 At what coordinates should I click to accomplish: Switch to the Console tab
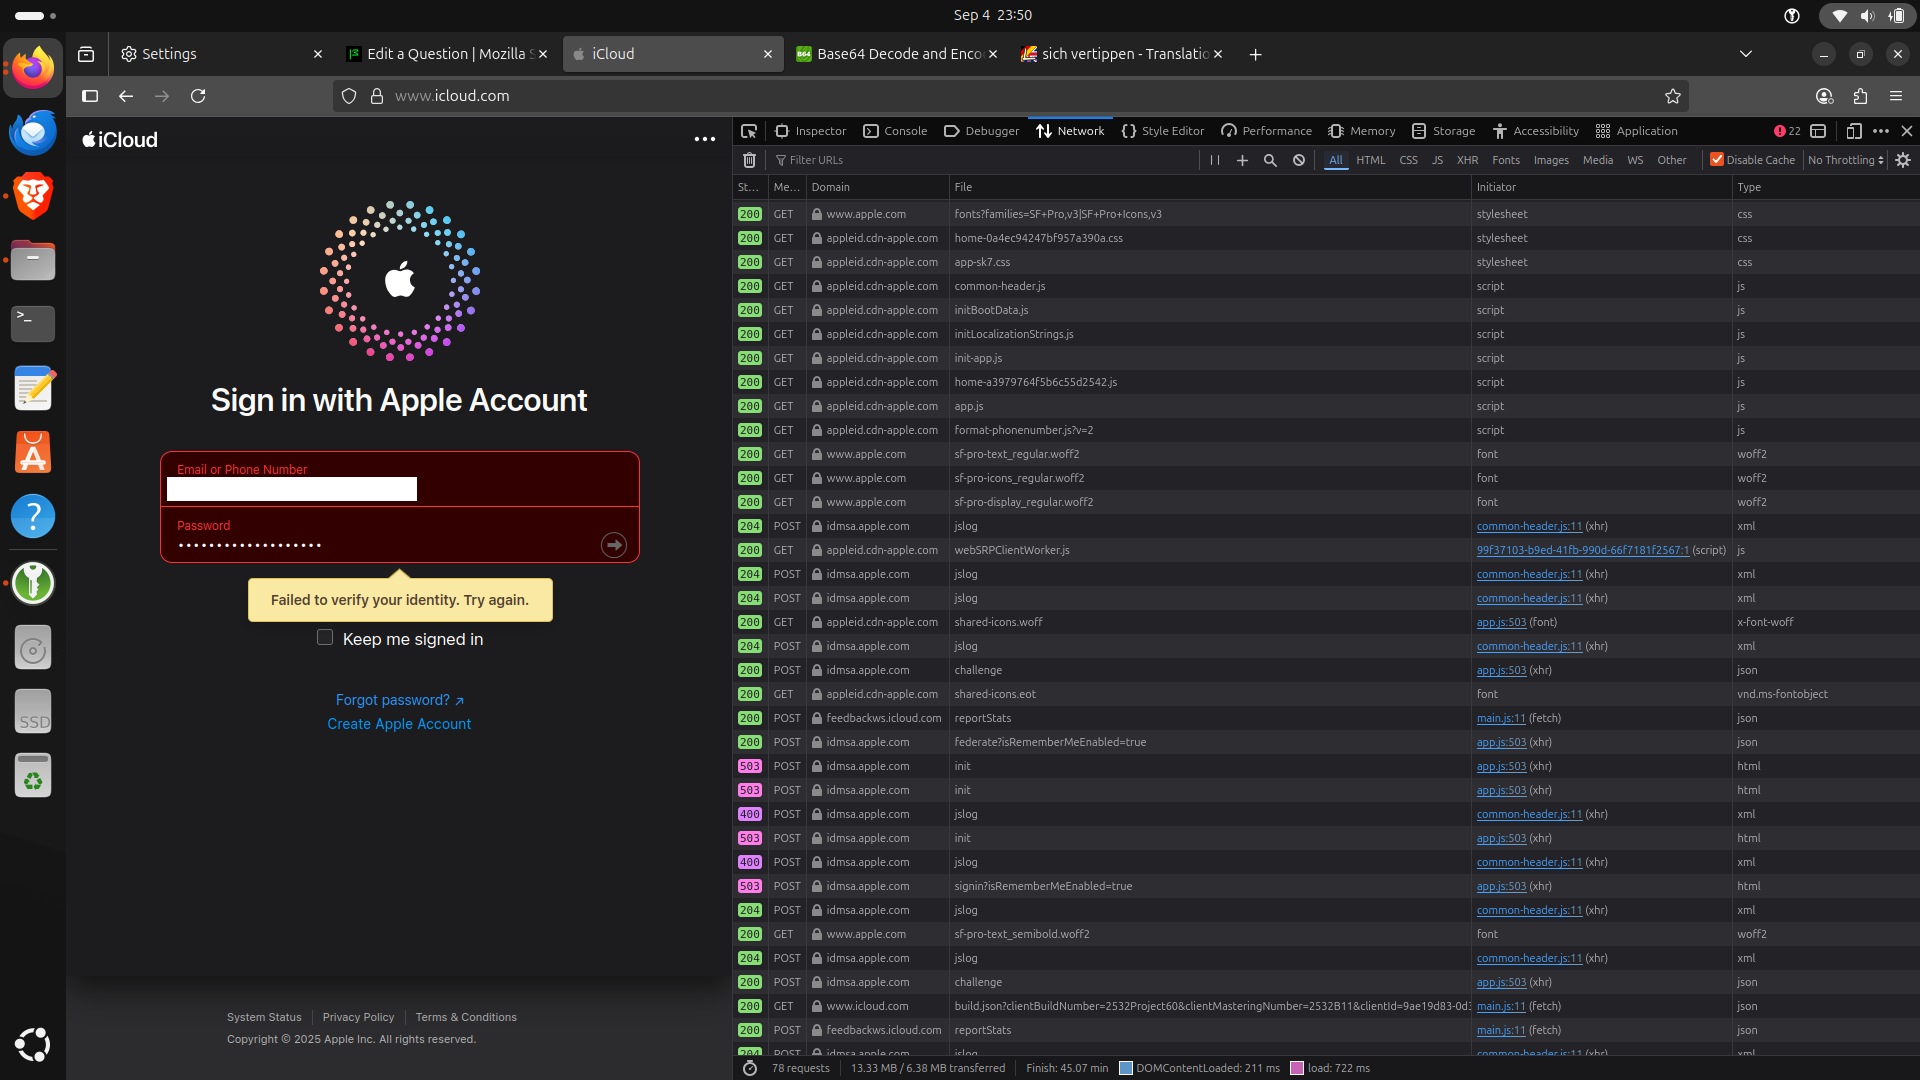click(895, 131)
